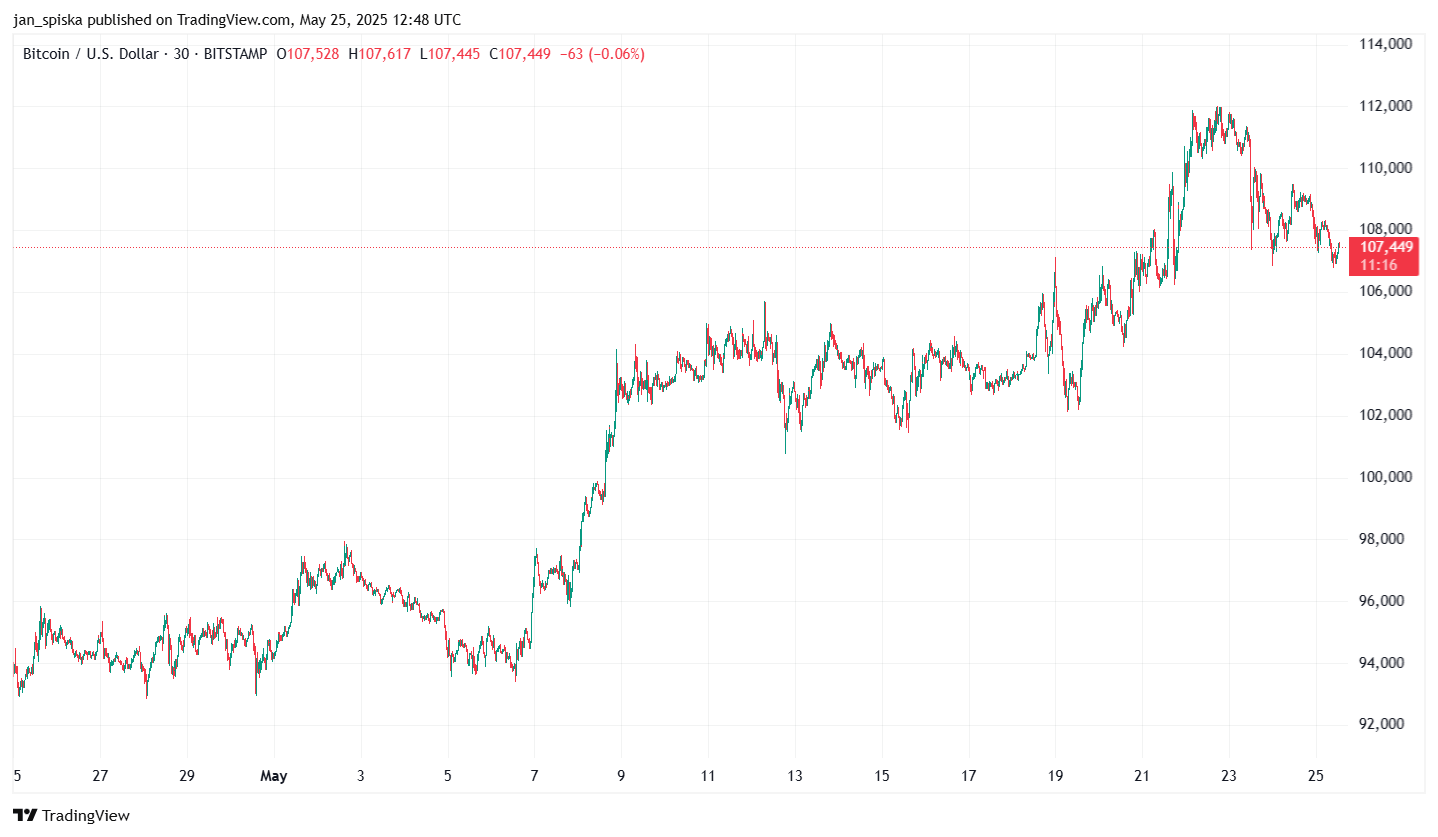Click the 15 date label on time axis
Screen dimensions: 1438x837
coord(882,776)
